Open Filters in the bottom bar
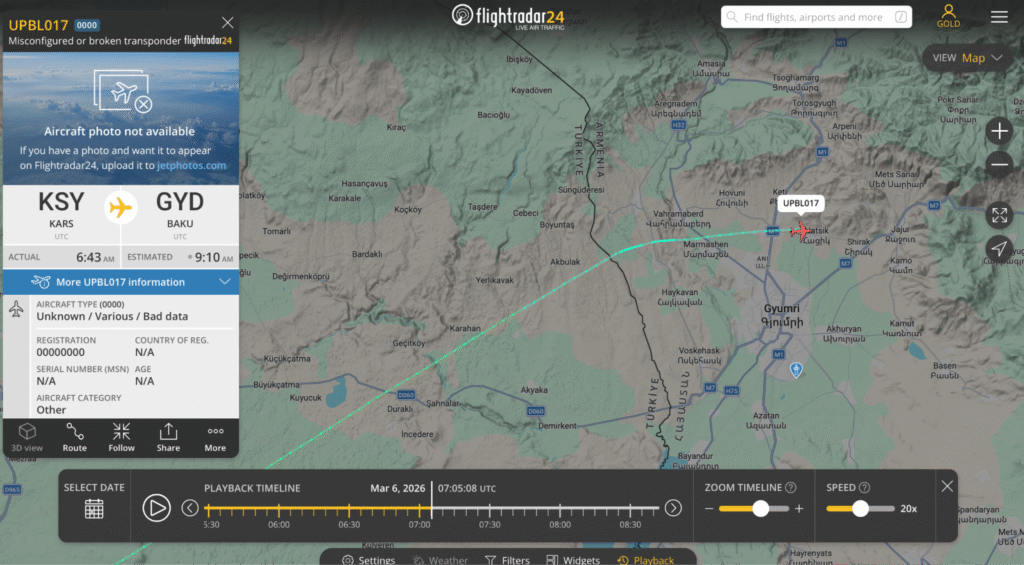This screenshot has height=565, width=1024. pos(507,560)
